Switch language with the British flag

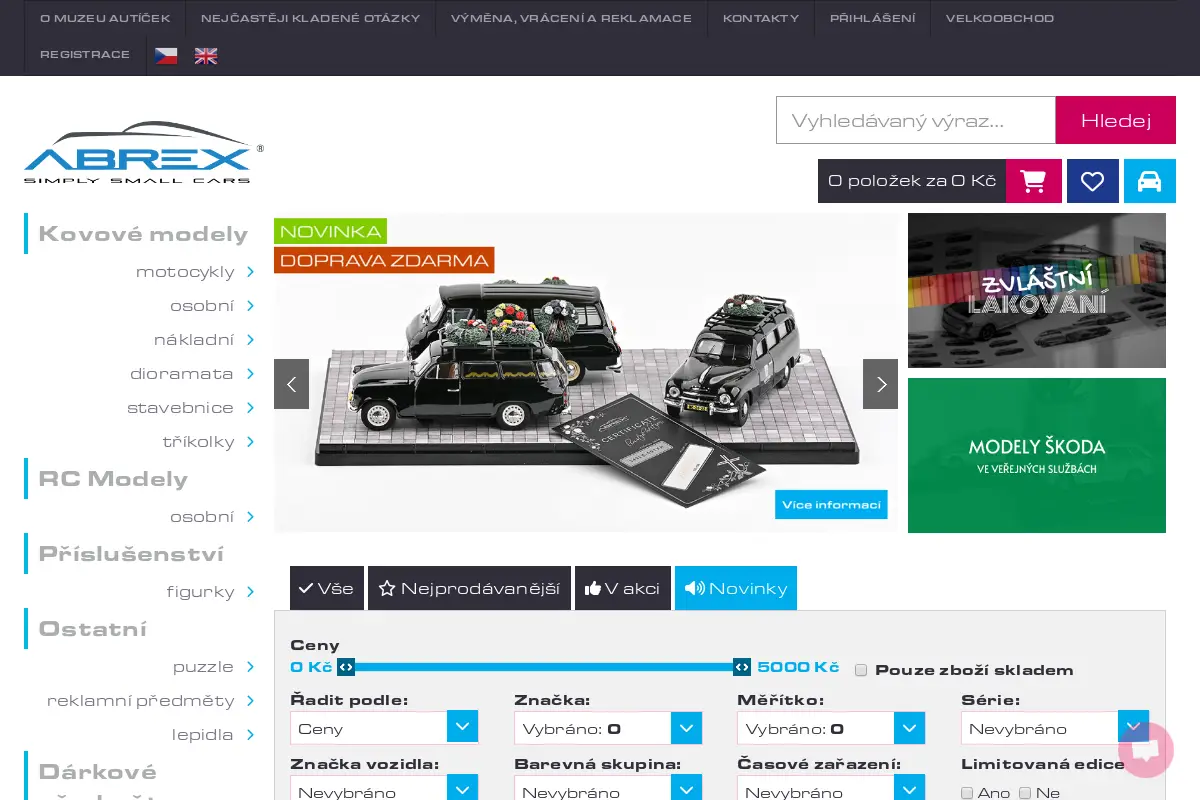point(206,56)
